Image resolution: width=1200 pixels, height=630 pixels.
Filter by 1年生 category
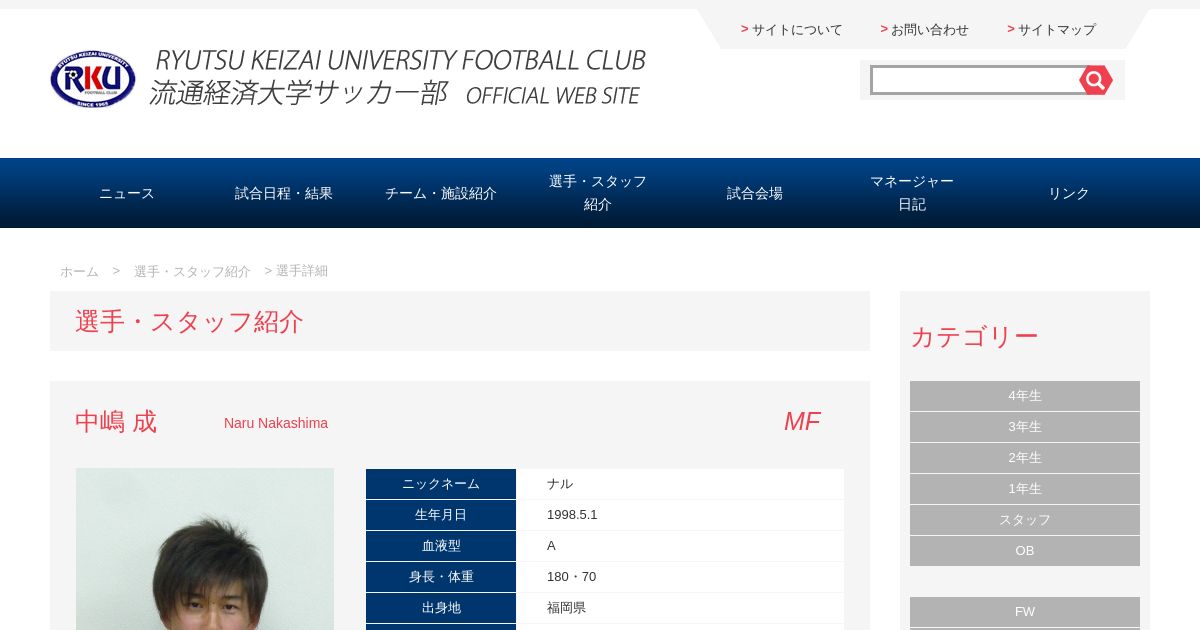pyautogui.click(x=1025, y=489)
